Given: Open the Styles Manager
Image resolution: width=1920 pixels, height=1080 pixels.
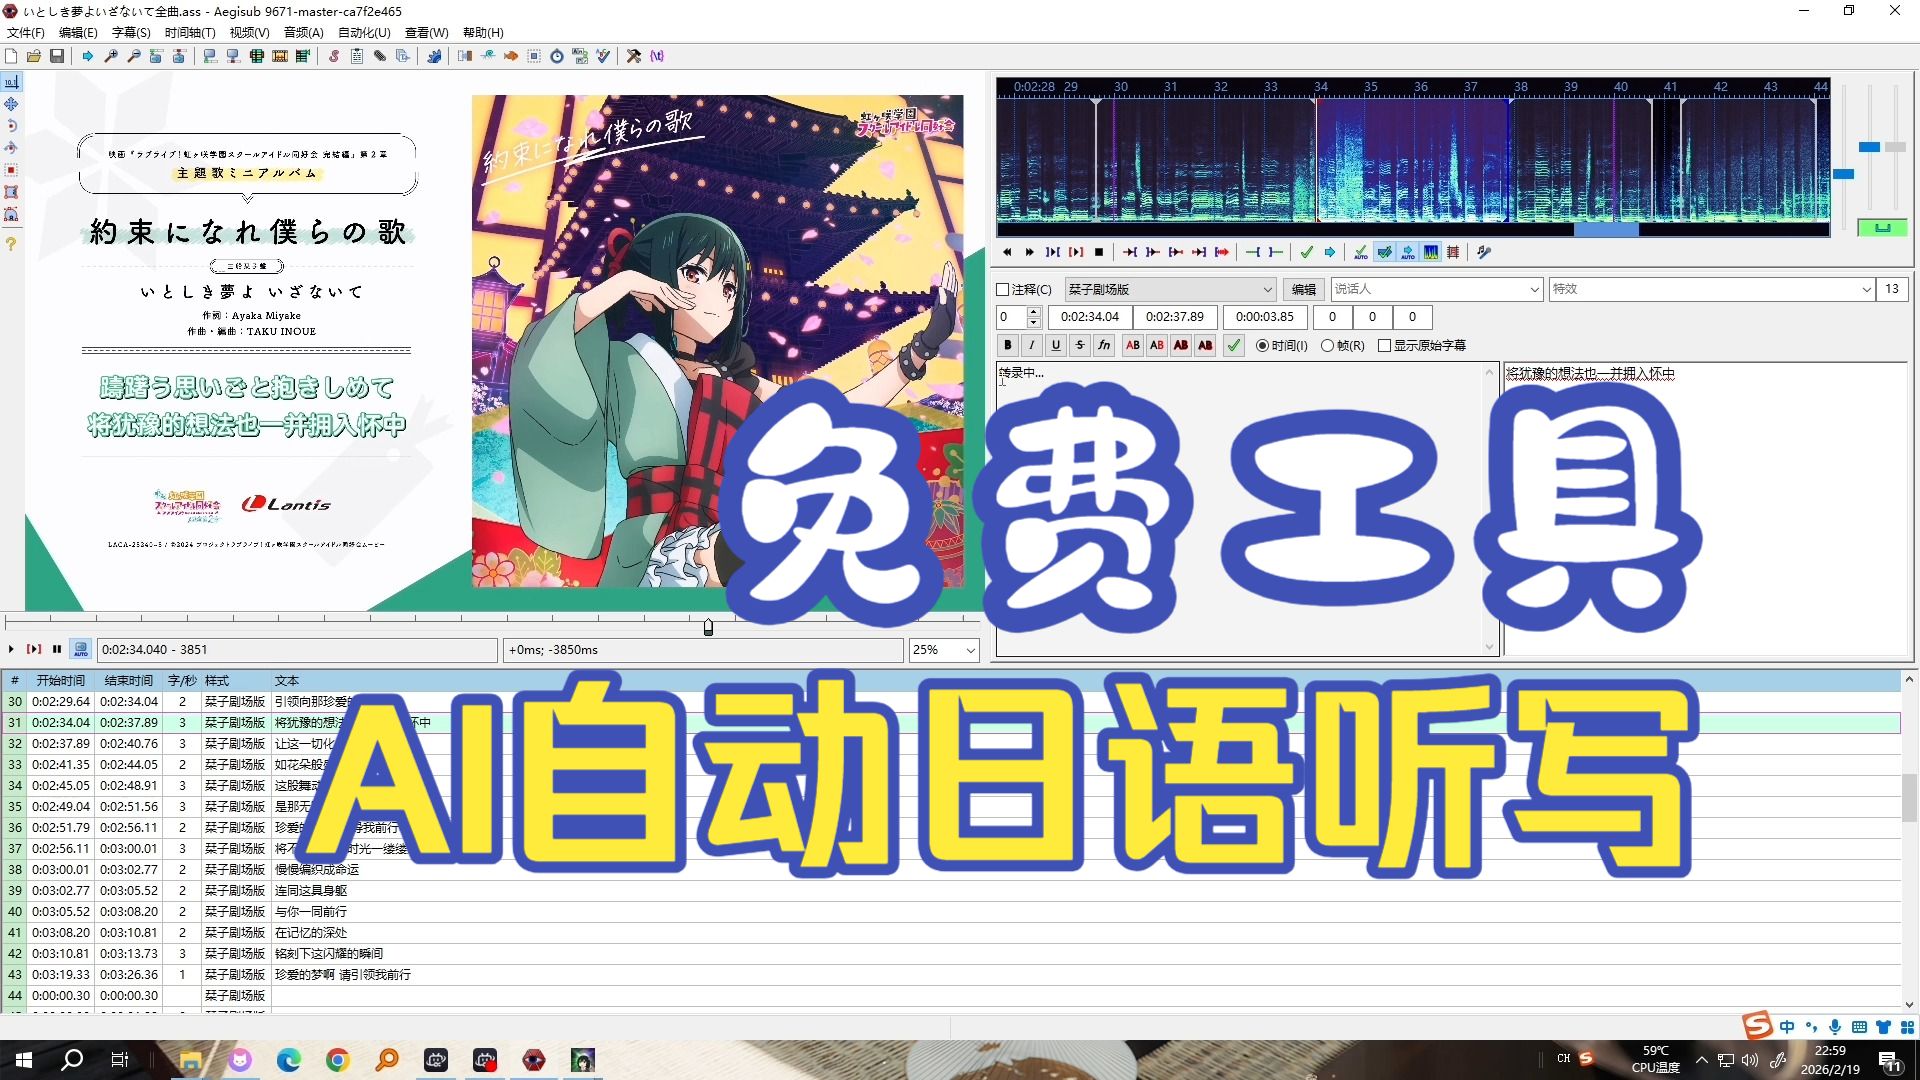Looking at the screenshot, I should (x=333, y=57).
